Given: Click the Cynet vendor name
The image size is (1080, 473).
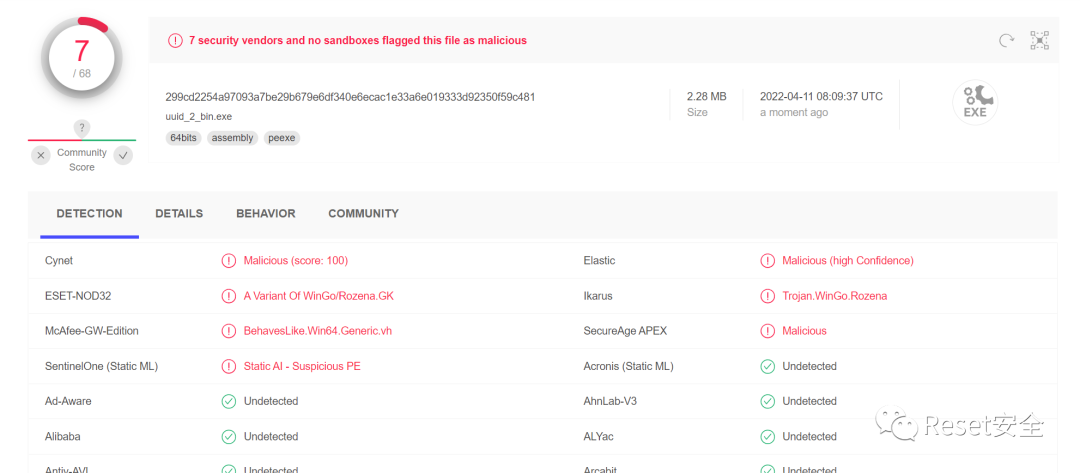Looking at the screenshot, I should pyautogui.click(x=59, y=261).
